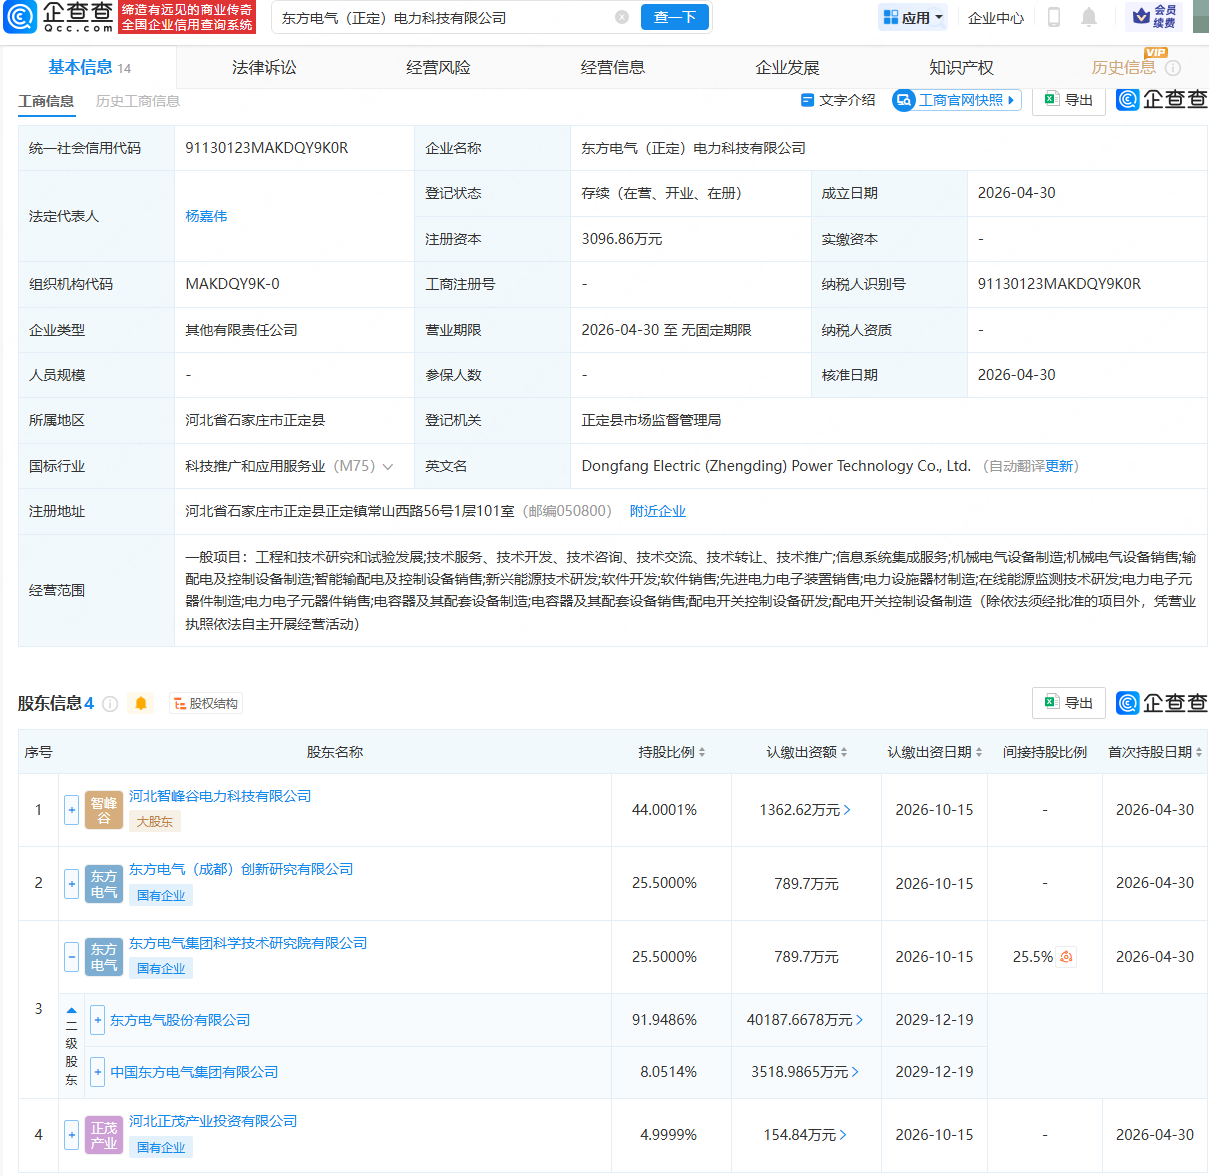Click the orange bell alert icon by 股东信息

click(141, 704)
